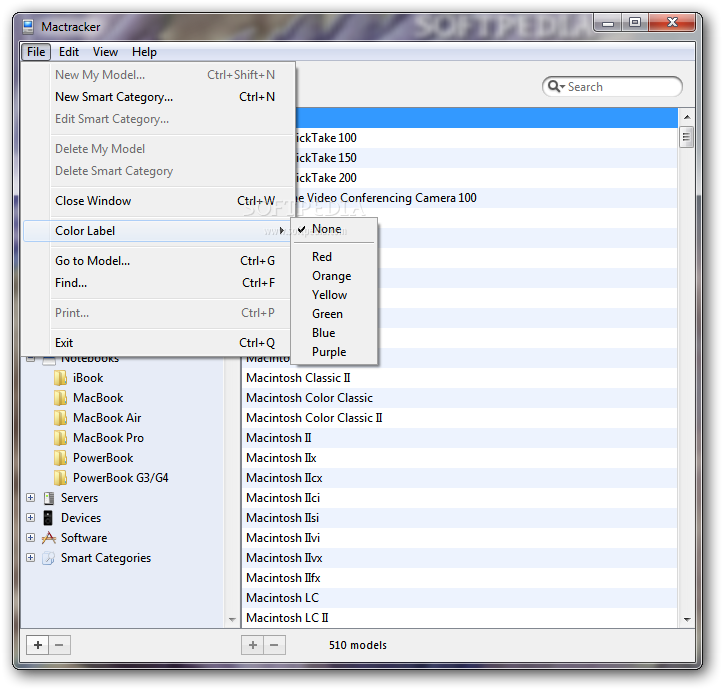This screenshot has width=723, height=690.
Task: Set color label to Orange
Action: click(x=334, y=276)
